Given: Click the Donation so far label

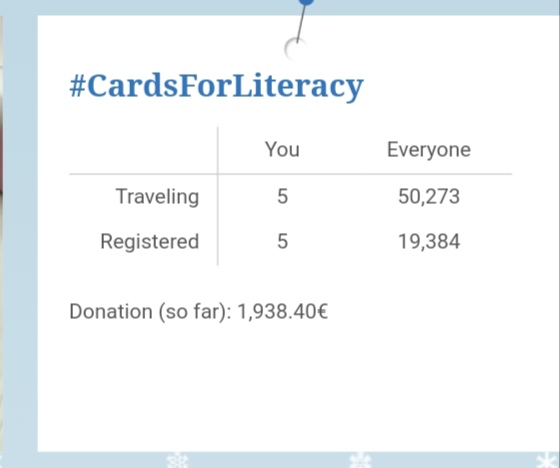Looking at the screenshot, I should point(150,312).
